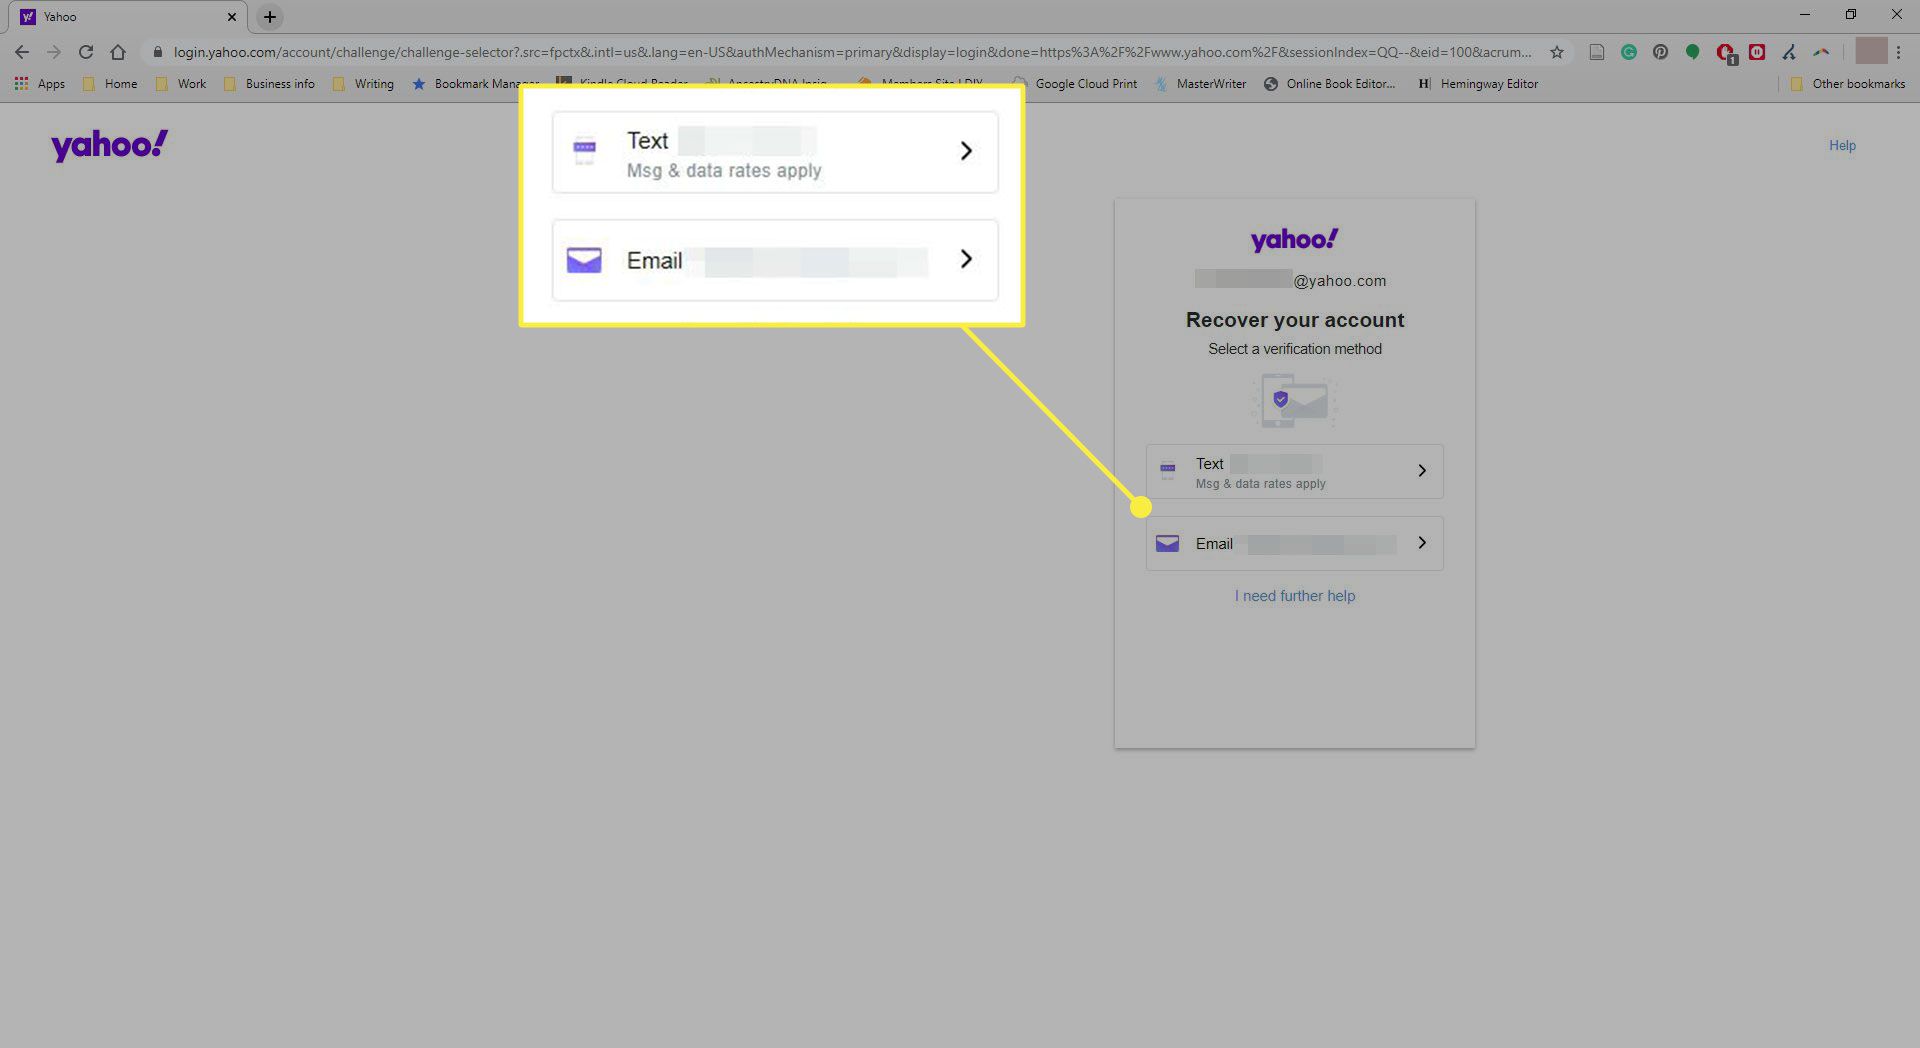Click the envelope icon in Email option

(x=1167, y=543)
